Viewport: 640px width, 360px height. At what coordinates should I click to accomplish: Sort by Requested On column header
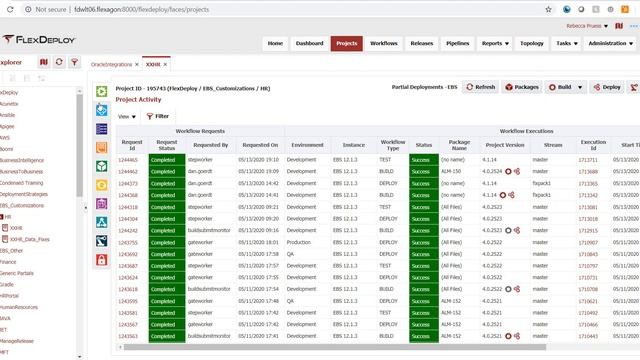coord(260,145)
